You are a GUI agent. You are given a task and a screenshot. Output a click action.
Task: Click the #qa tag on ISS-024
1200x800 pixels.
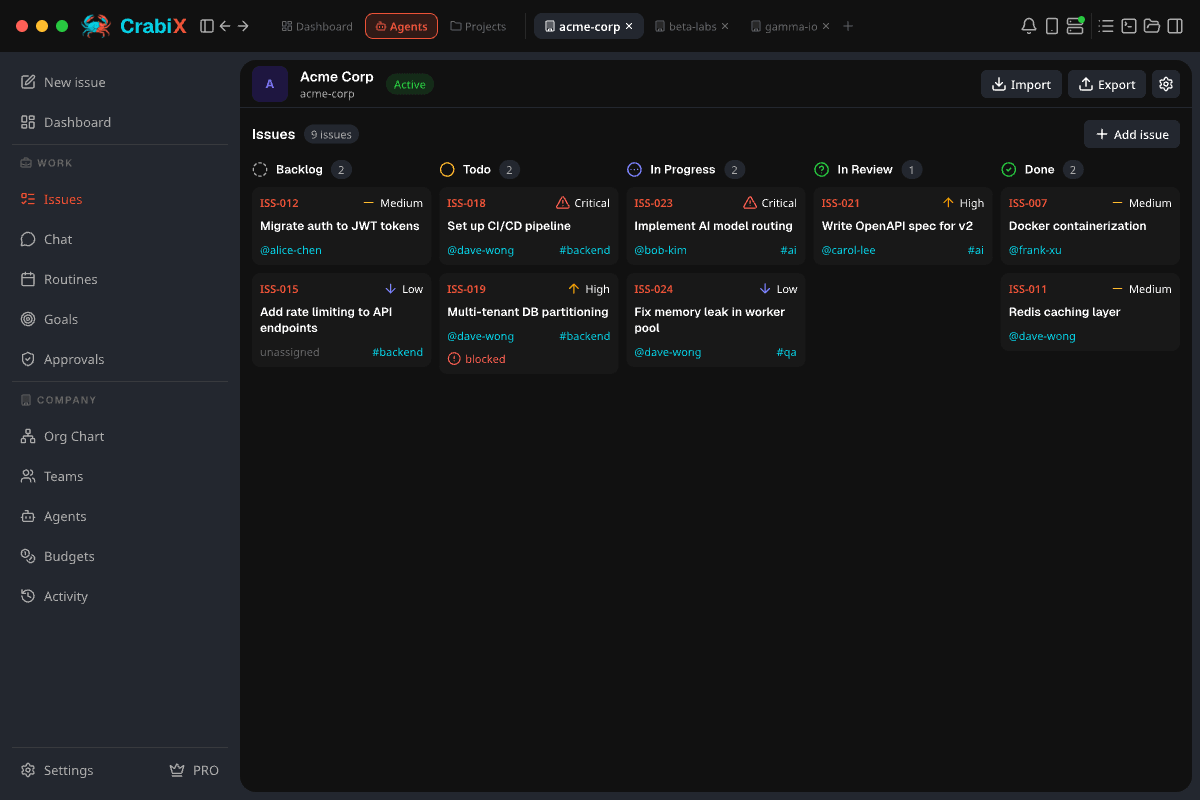pos(787,352)
